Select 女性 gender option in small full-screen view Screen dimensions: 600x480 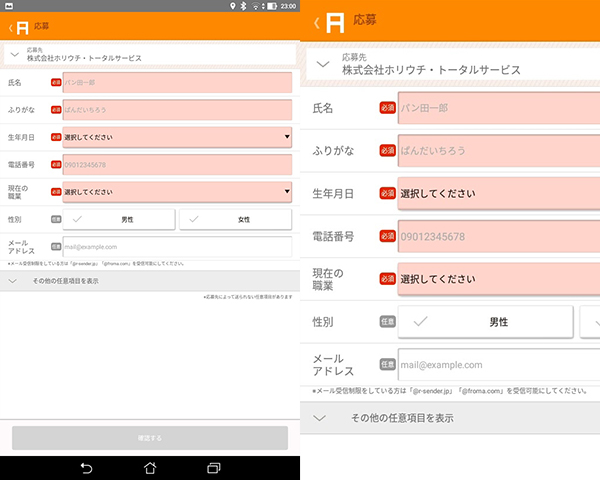click(x=236, y=219)
